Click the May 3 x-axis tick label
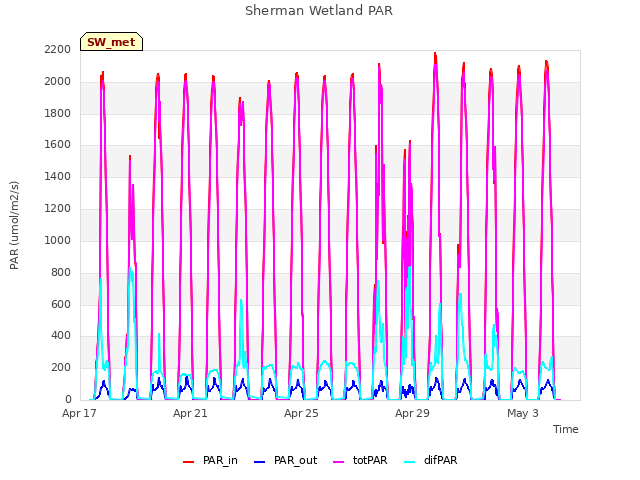The image size is (640, 480). pos(523,413)
